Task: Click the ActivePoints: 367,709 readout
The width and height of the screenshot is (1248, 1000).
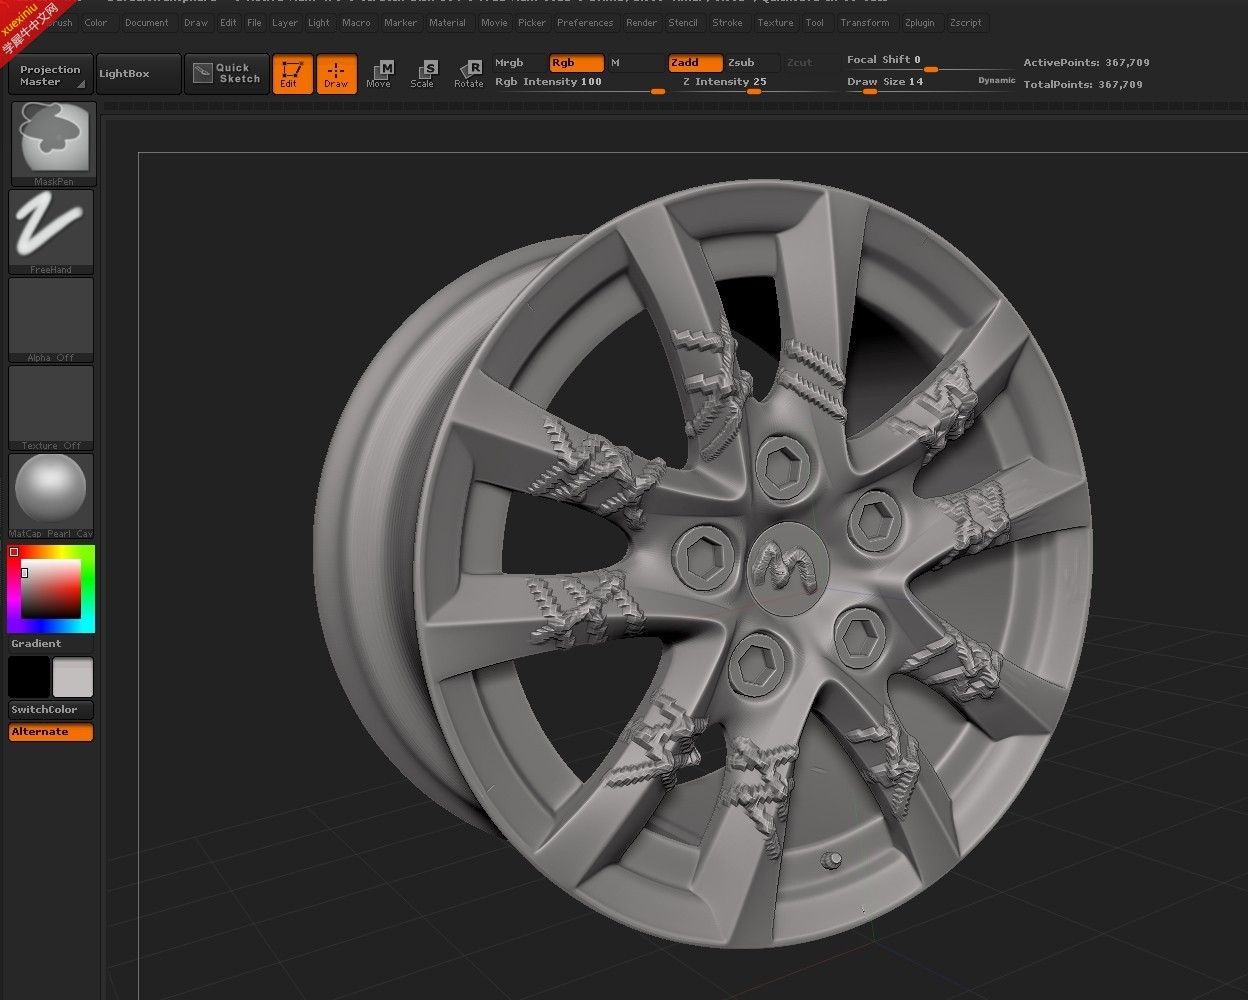Action: pyautogui.click(x=1086, y=63)
